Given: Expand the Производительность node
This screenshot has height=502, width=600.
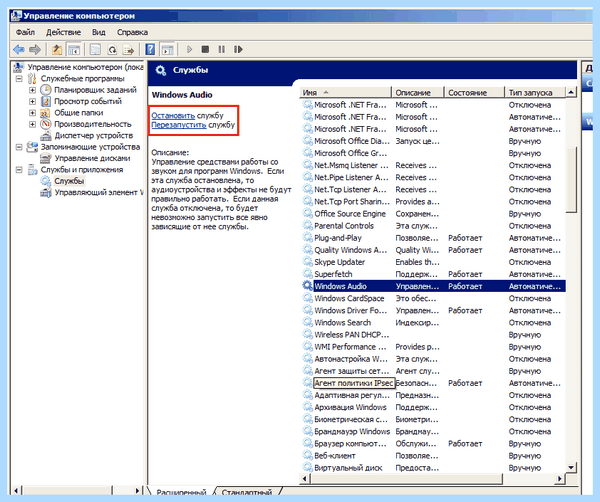Looking at the screenshot, I should coord(33,124).
